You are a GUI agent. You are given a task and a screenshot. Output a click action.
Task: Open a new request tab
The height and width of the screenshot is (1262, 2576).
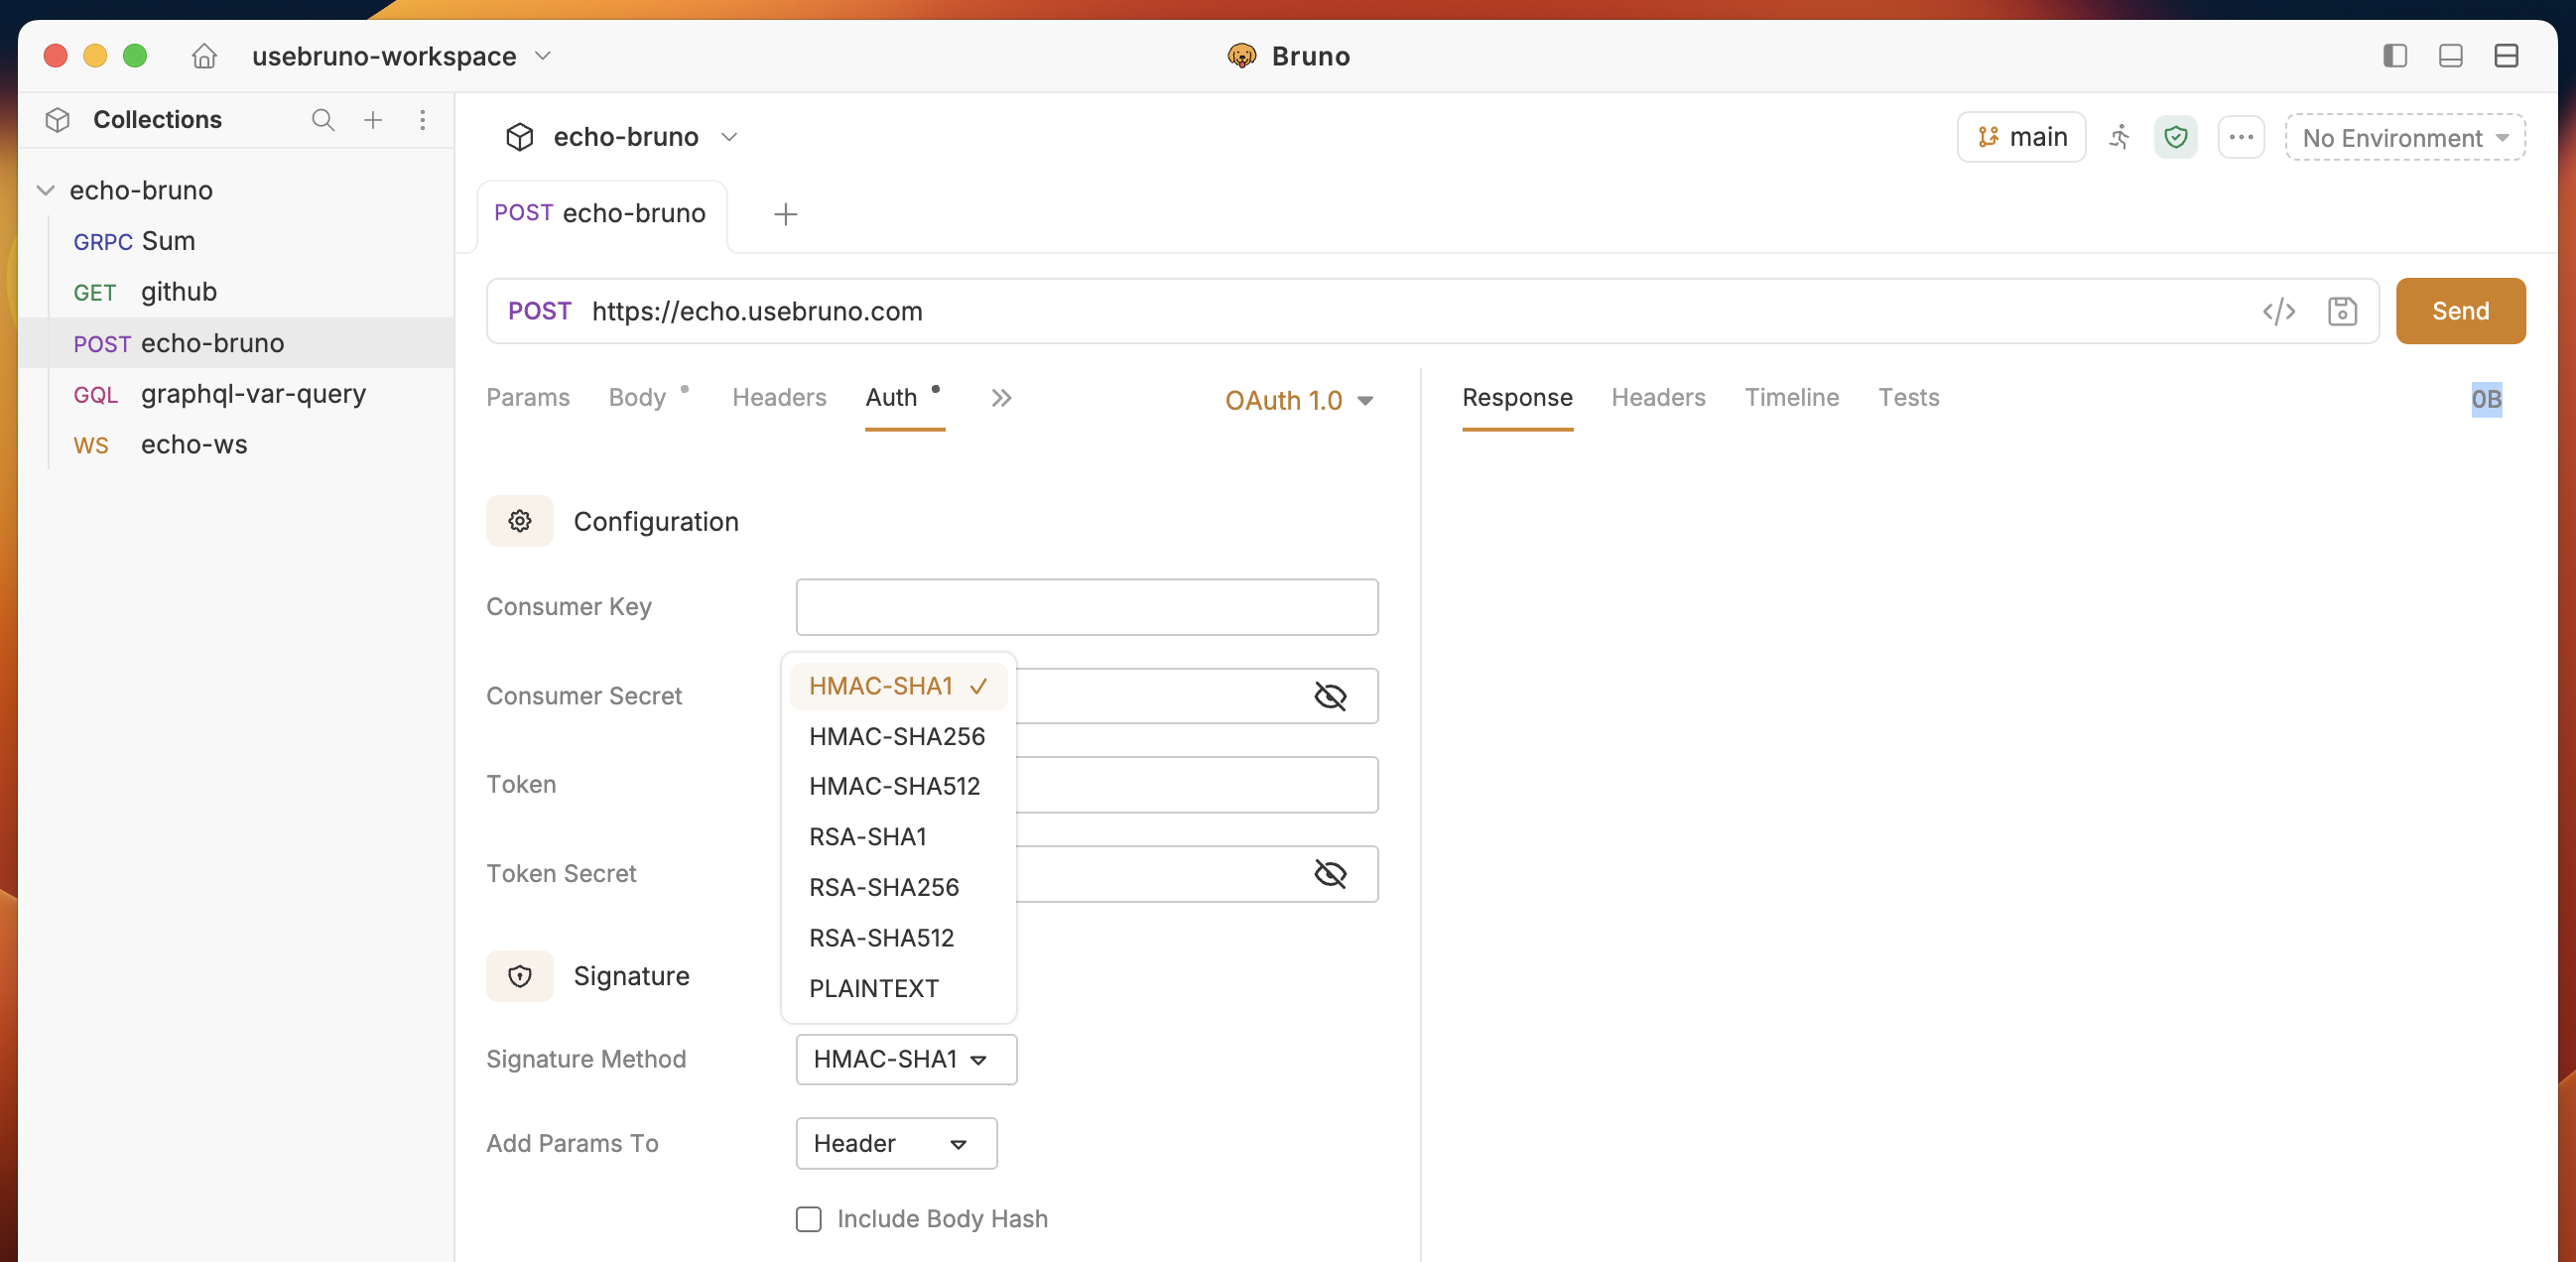(786, 214)
